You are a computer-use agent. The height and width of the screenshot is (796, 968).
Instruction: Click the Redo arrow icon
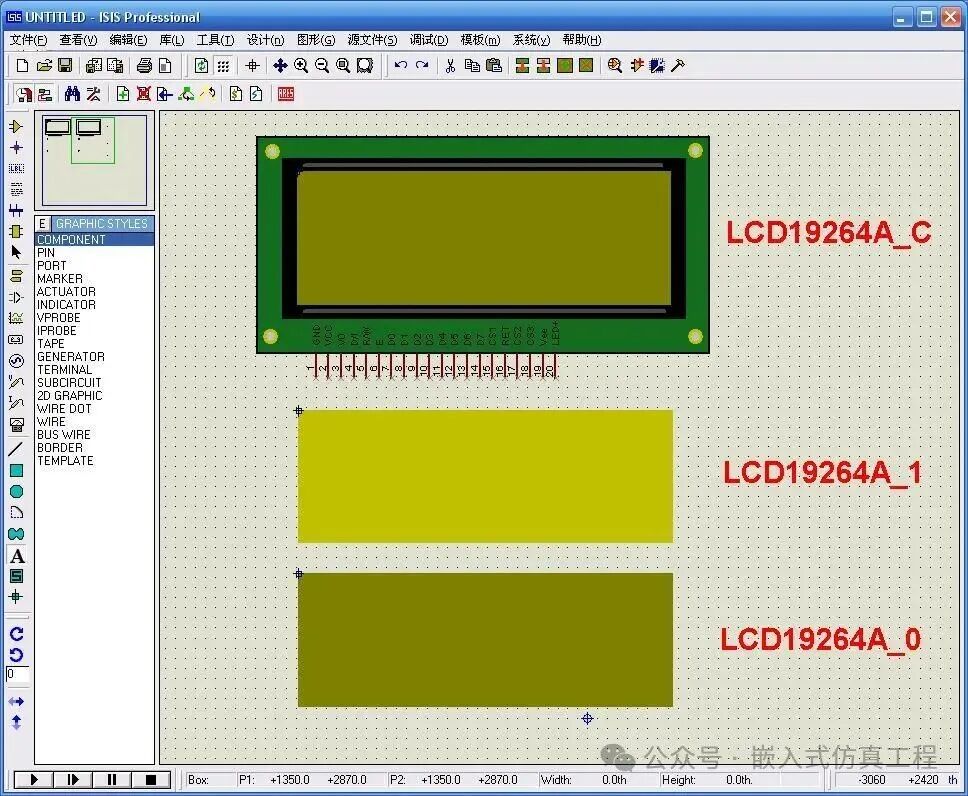click(422, 65)
